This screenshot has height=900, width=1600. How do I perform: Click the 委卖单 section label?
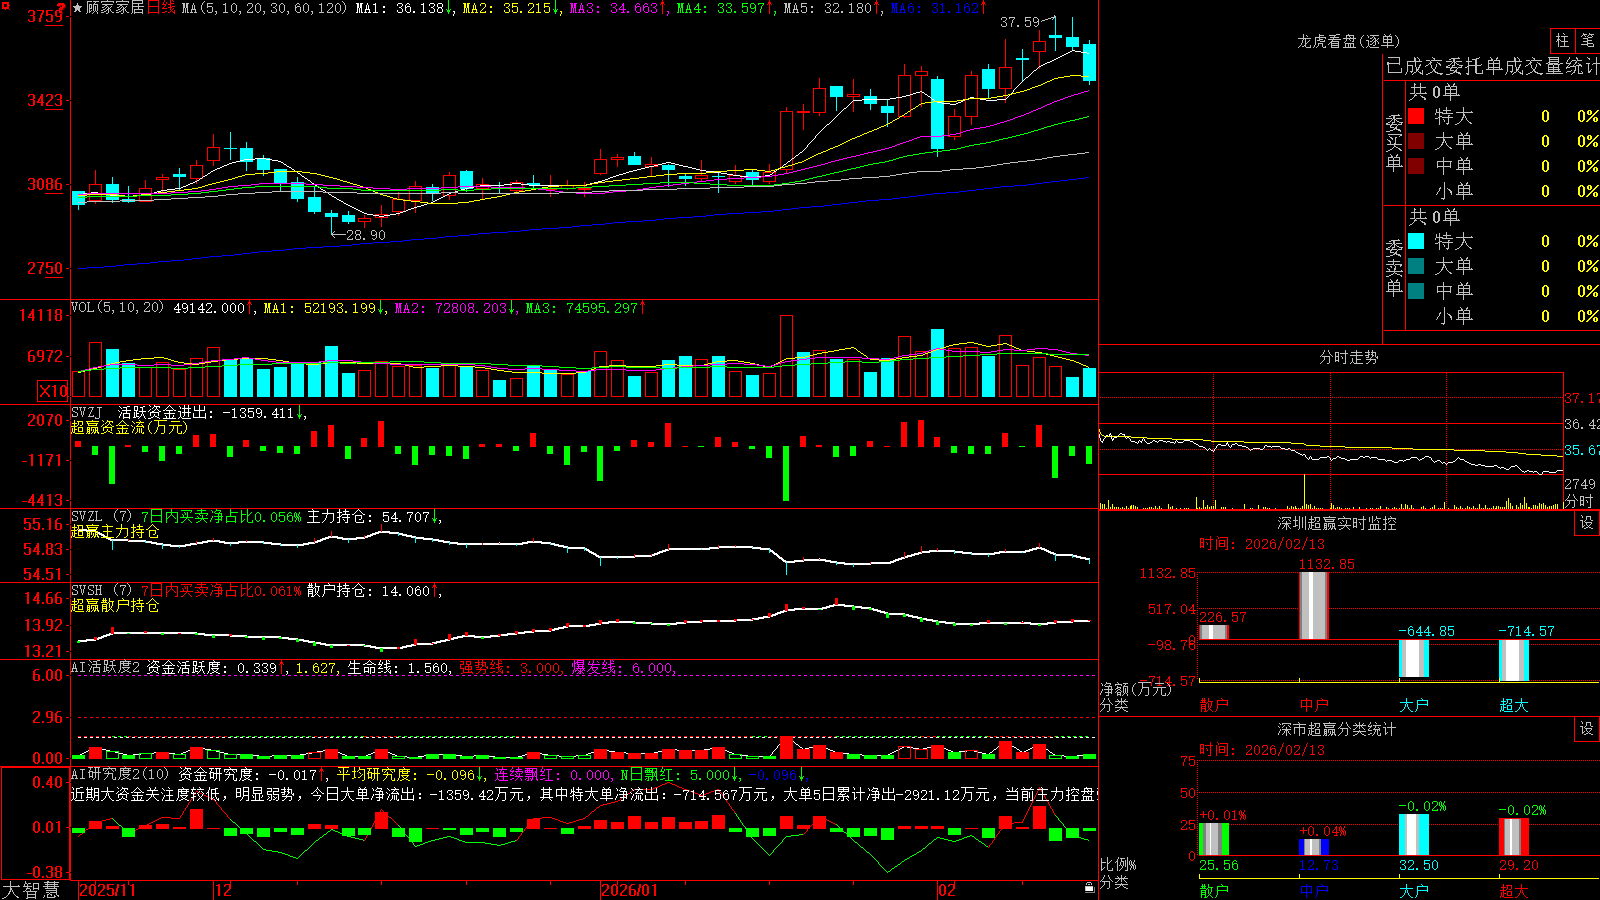tap(1394, 267)
